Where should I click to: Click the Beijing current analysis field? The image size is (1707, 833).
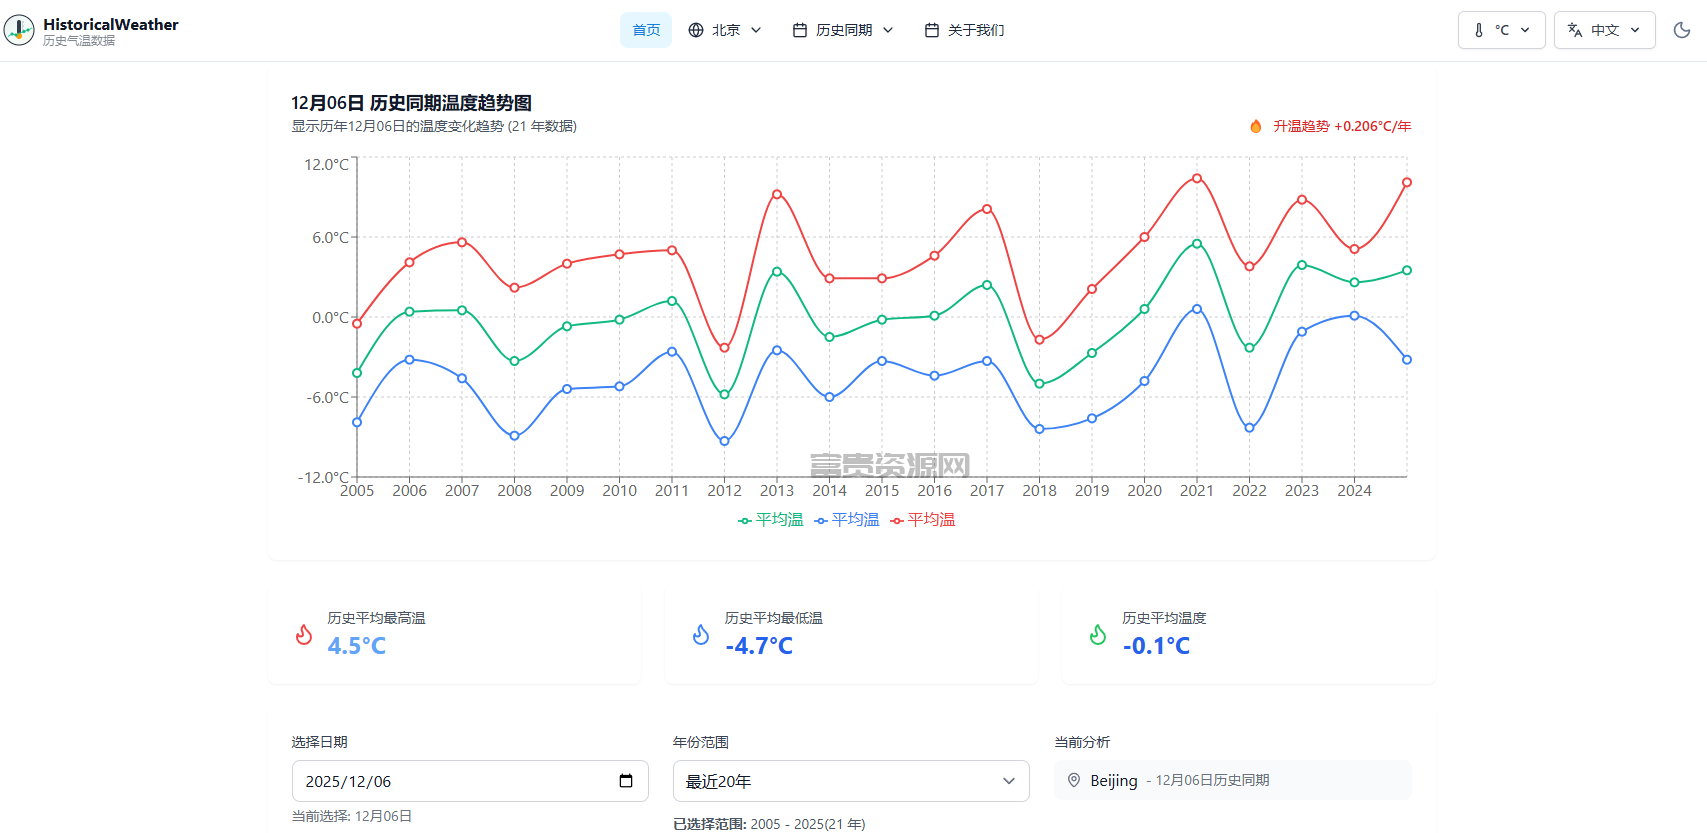pyautogui.click(x=1233, y=780)
